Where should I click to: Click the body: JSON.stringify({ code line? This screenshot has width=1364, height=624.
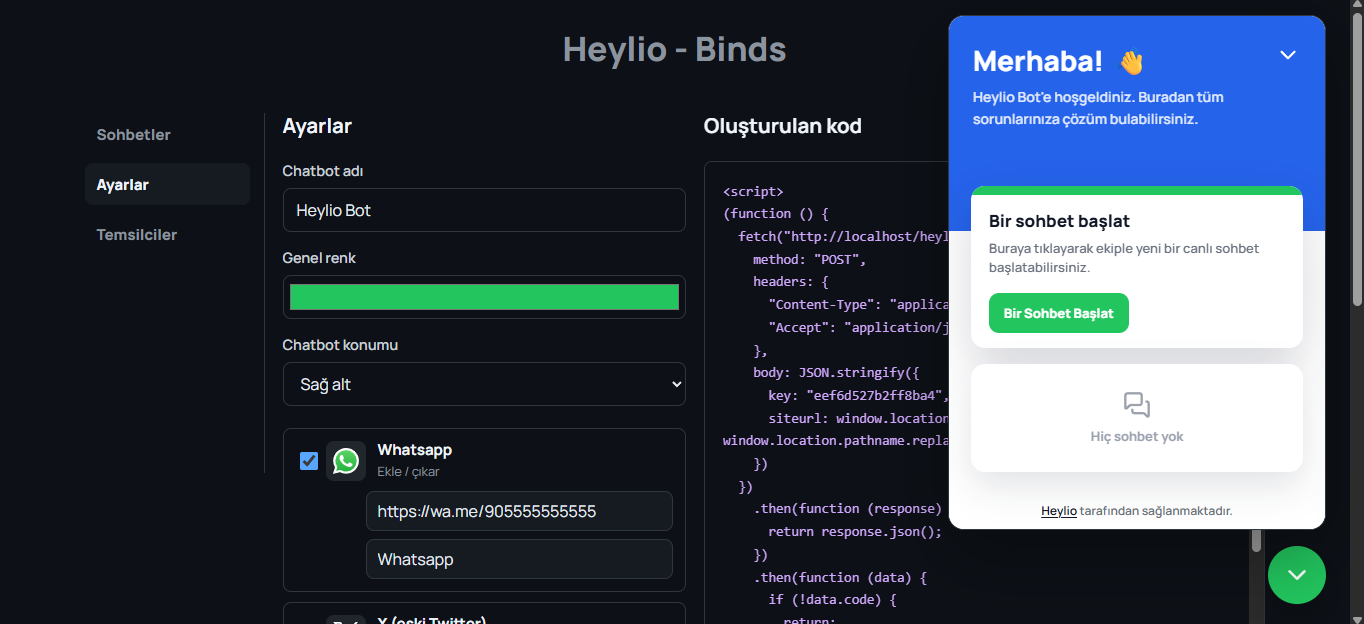pyautogui.click(x=836, y=373)
